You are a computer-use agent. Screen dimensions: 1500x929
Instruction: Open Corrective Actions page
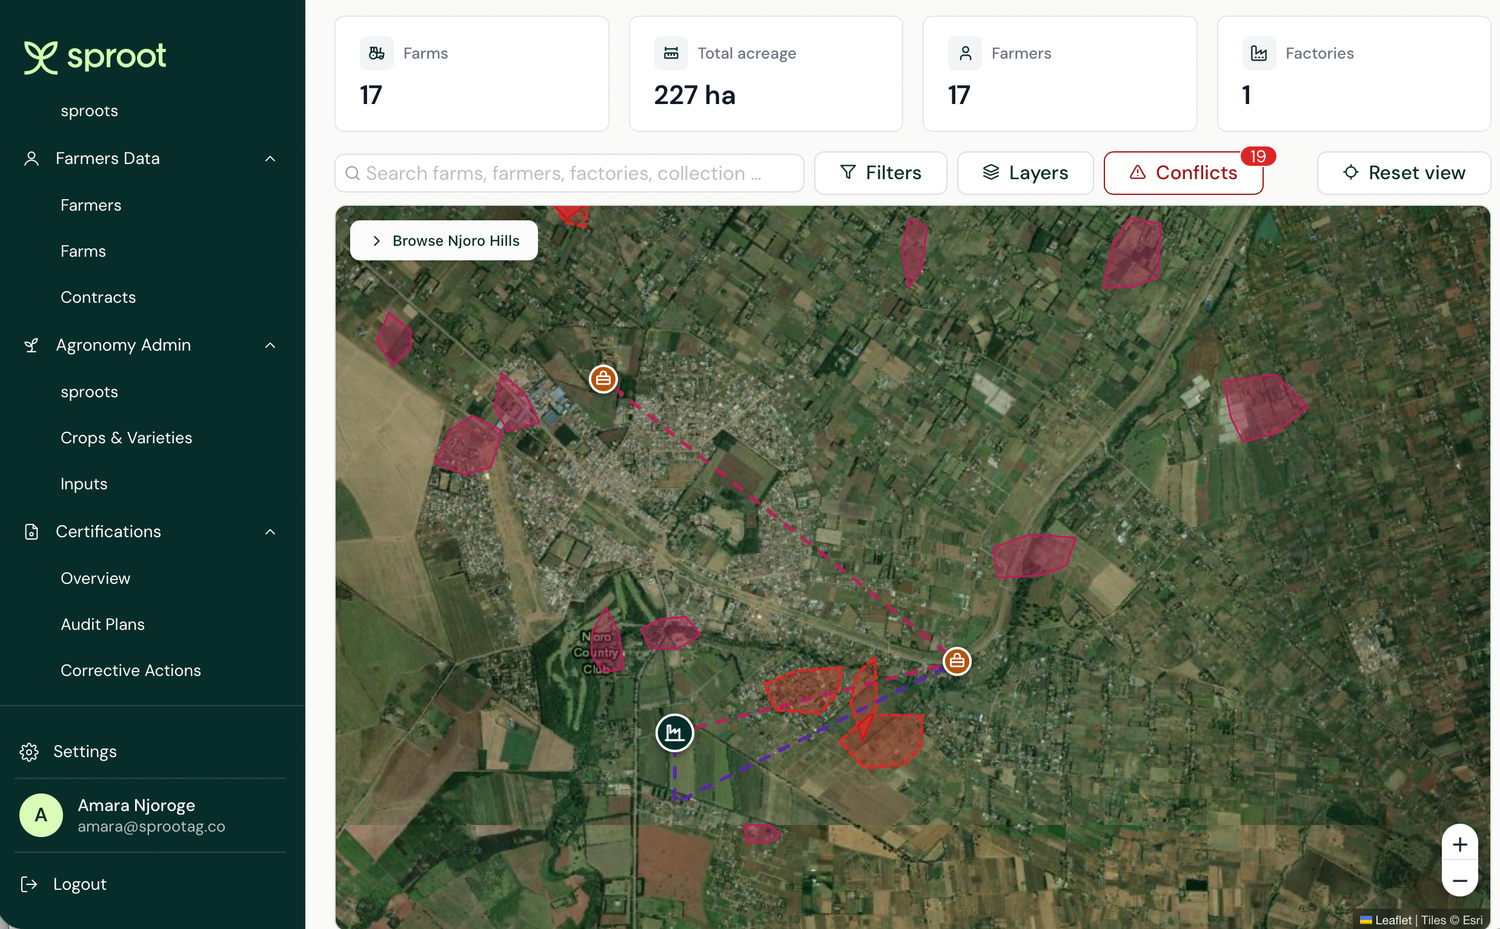(131, 670)
